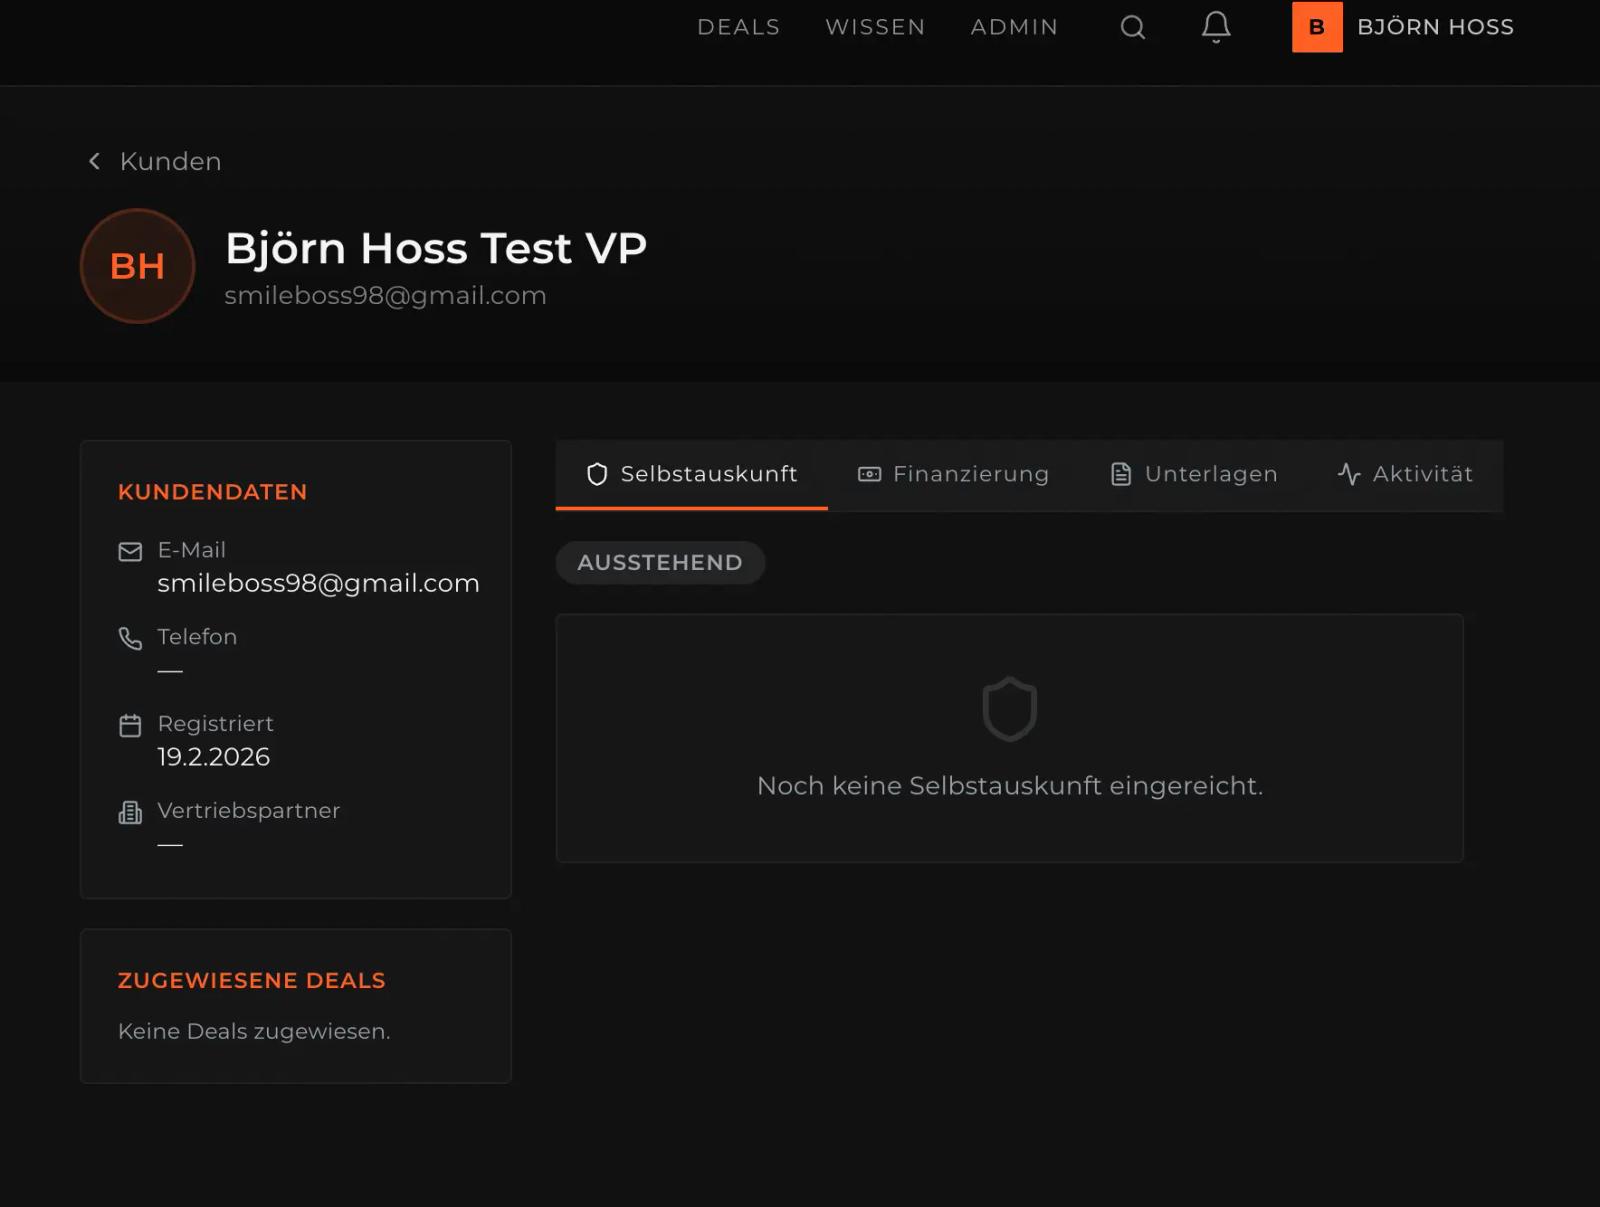Image resolution: width=1600 pixels, height=1207 pixels.
Task: Click the large shield placeholder icon
Action: [x=1010, y=709]
